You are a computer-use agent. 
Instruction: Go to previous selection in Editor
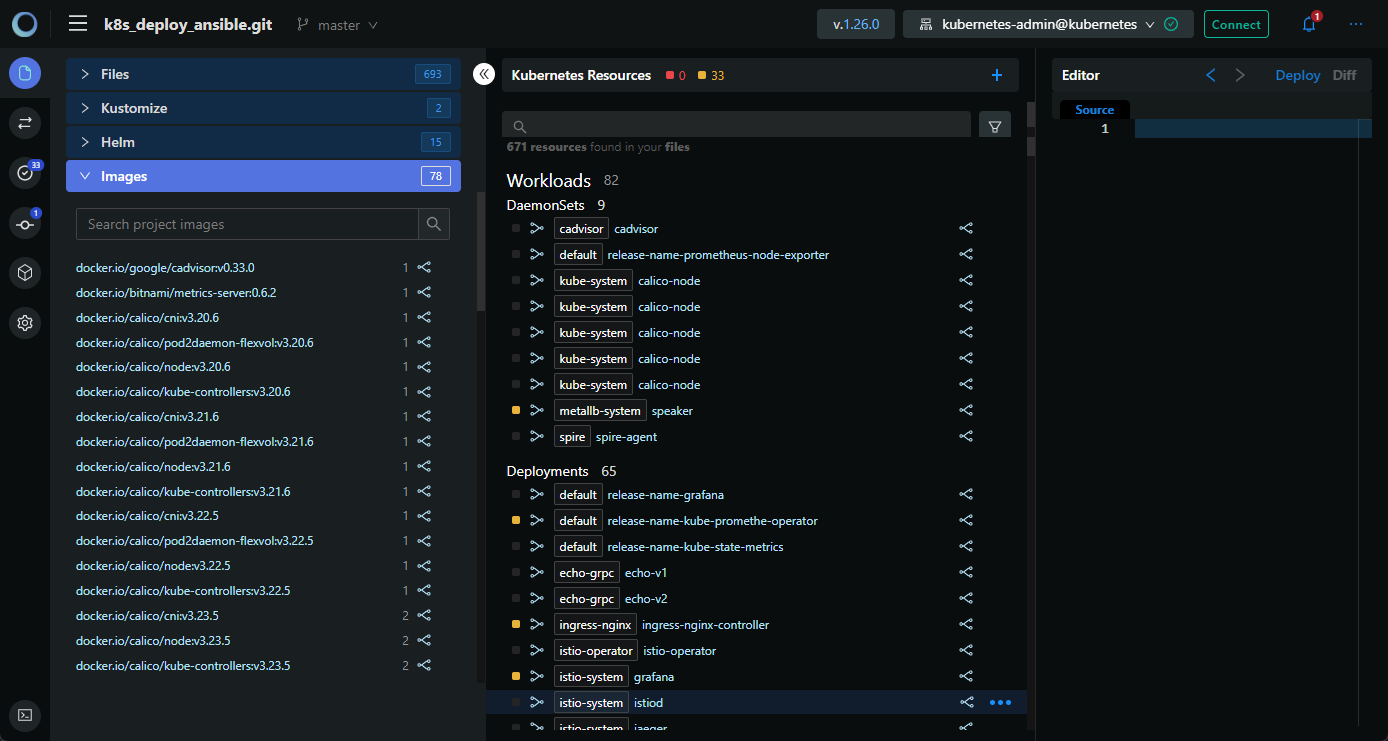click(1210, 75)
